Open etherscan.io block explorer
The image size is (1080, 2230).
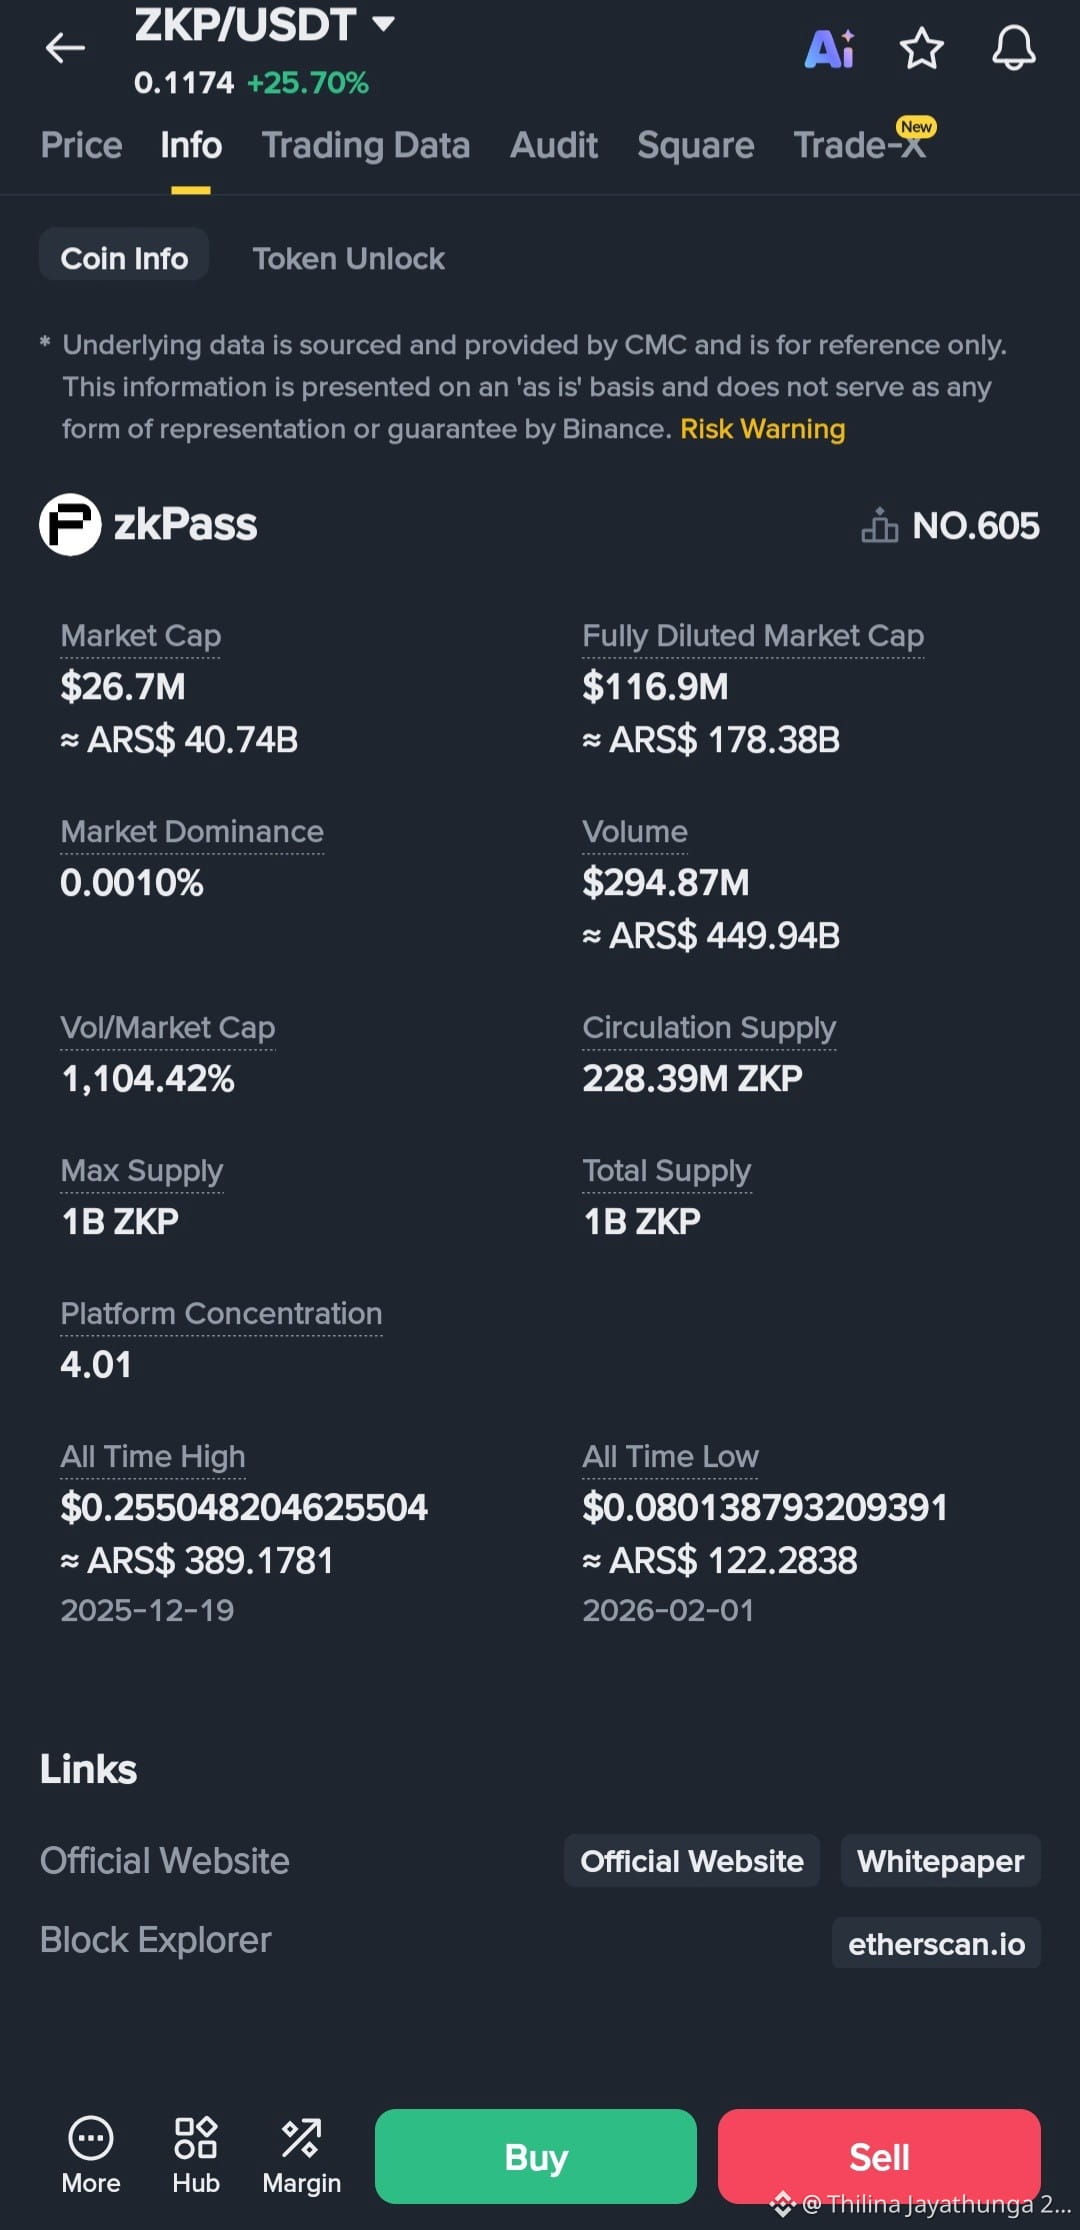[936, 1943]
